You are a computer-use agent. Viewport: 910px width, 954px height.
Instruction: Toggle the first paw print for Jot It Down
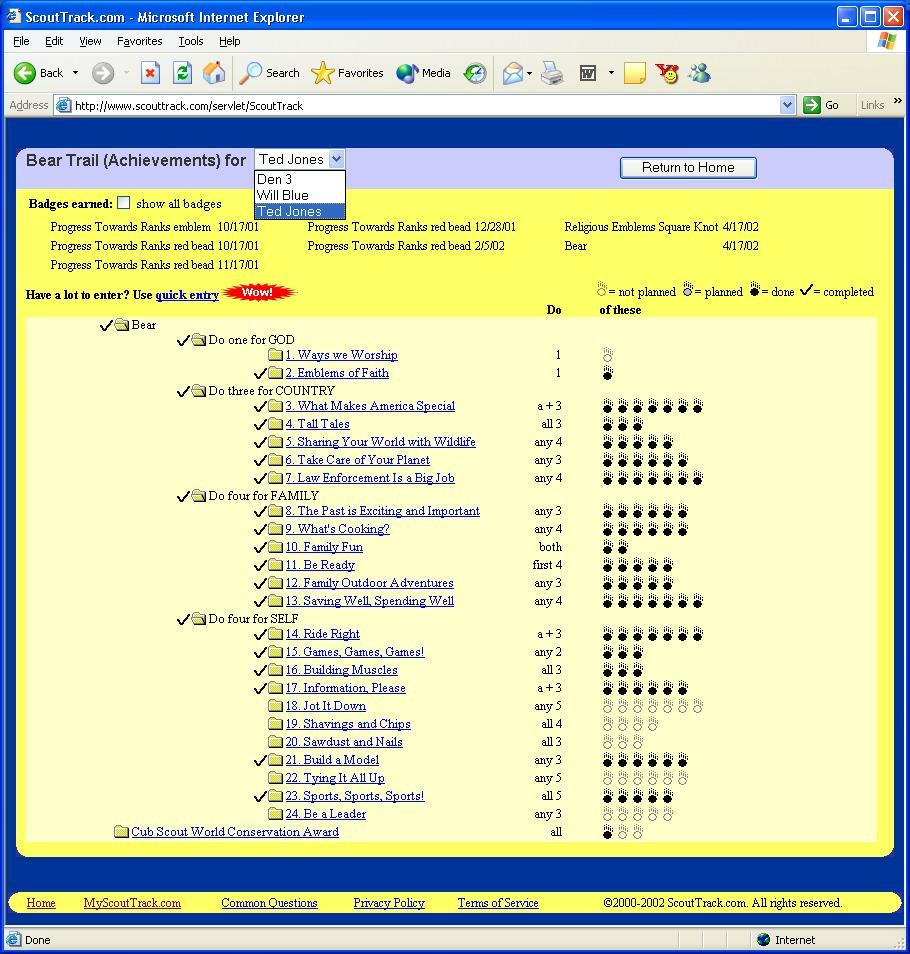[608, 706]
